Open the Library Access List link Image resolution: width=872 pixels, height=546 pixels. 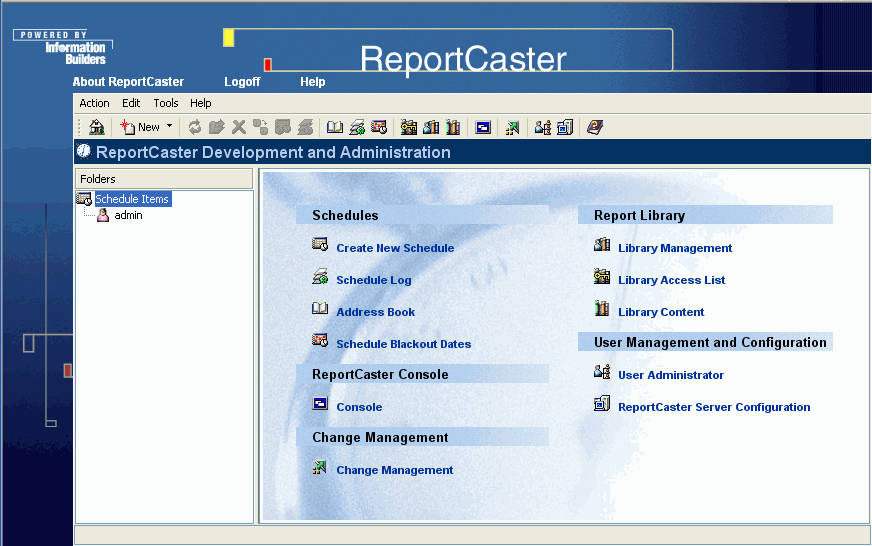672,280
